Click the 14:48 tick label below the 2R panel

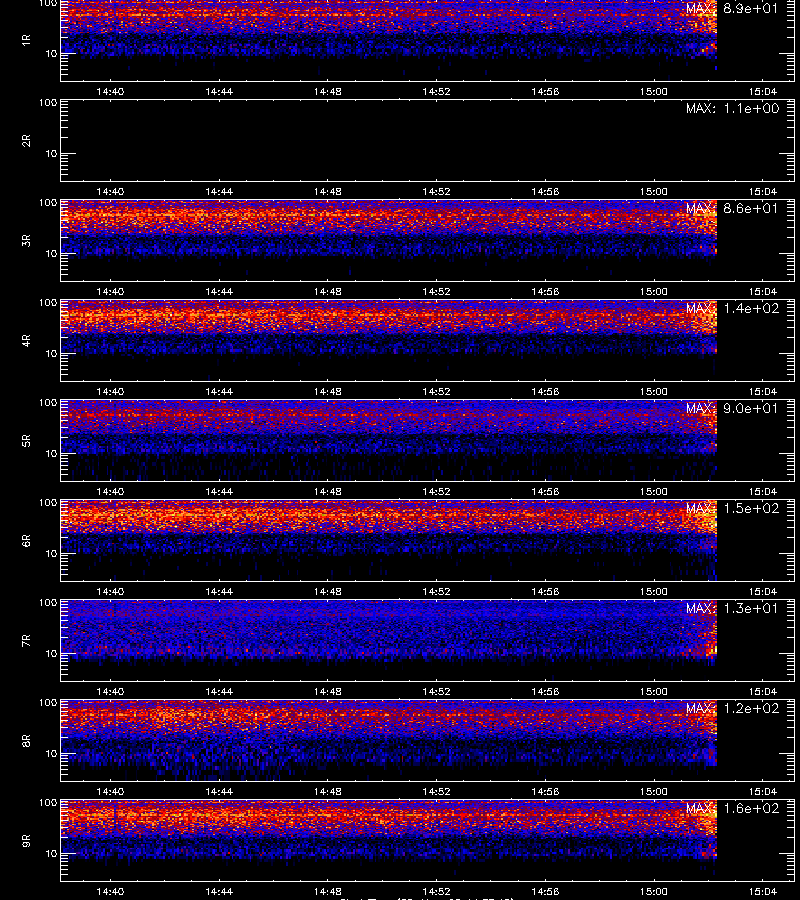pos(328,192)
